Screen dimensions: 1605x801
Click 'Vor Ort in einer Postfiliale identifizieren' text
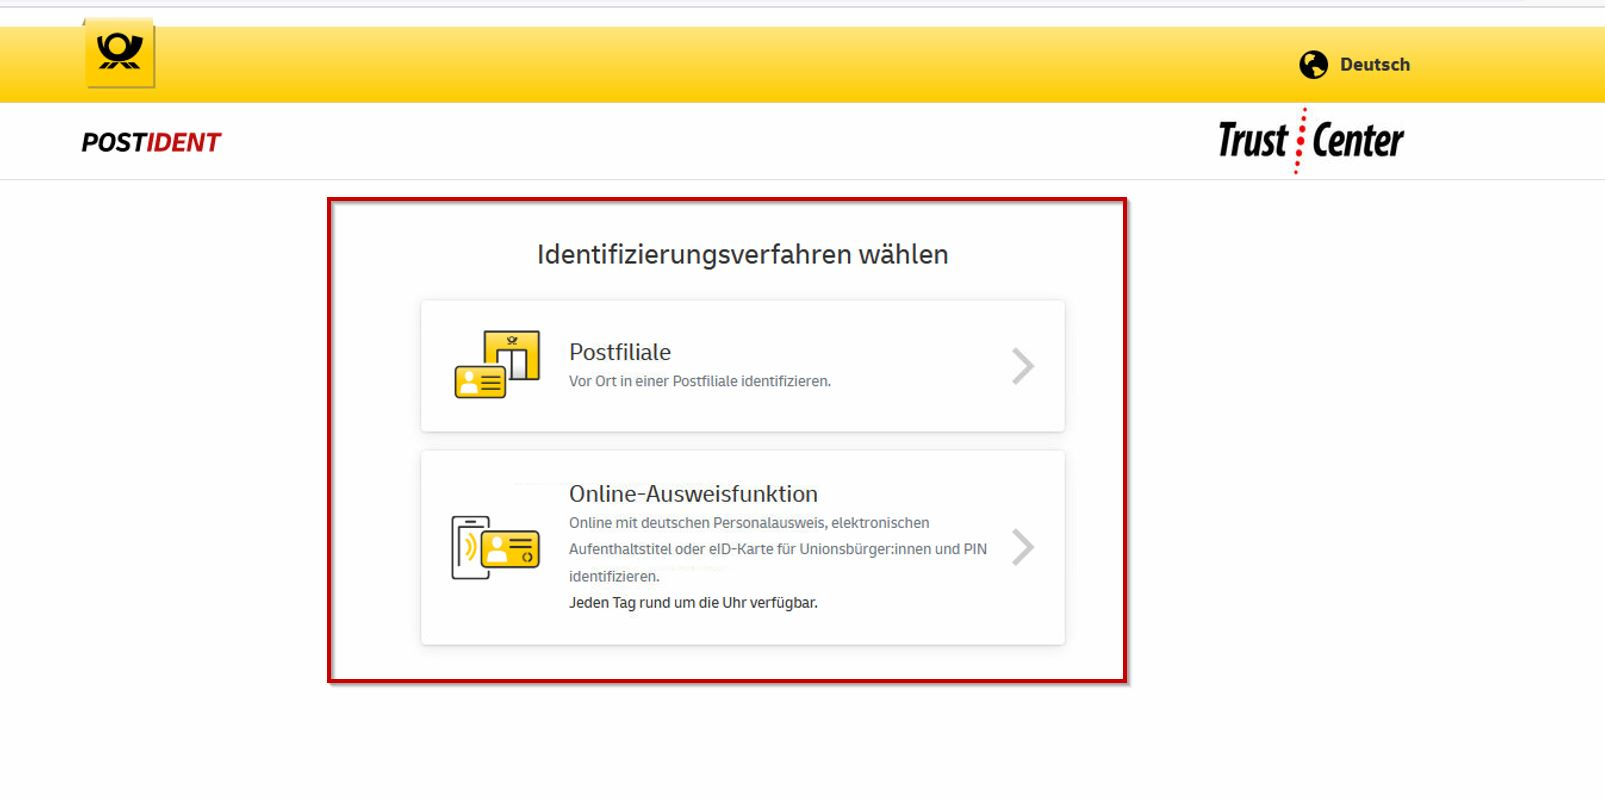tap(699, 381)
